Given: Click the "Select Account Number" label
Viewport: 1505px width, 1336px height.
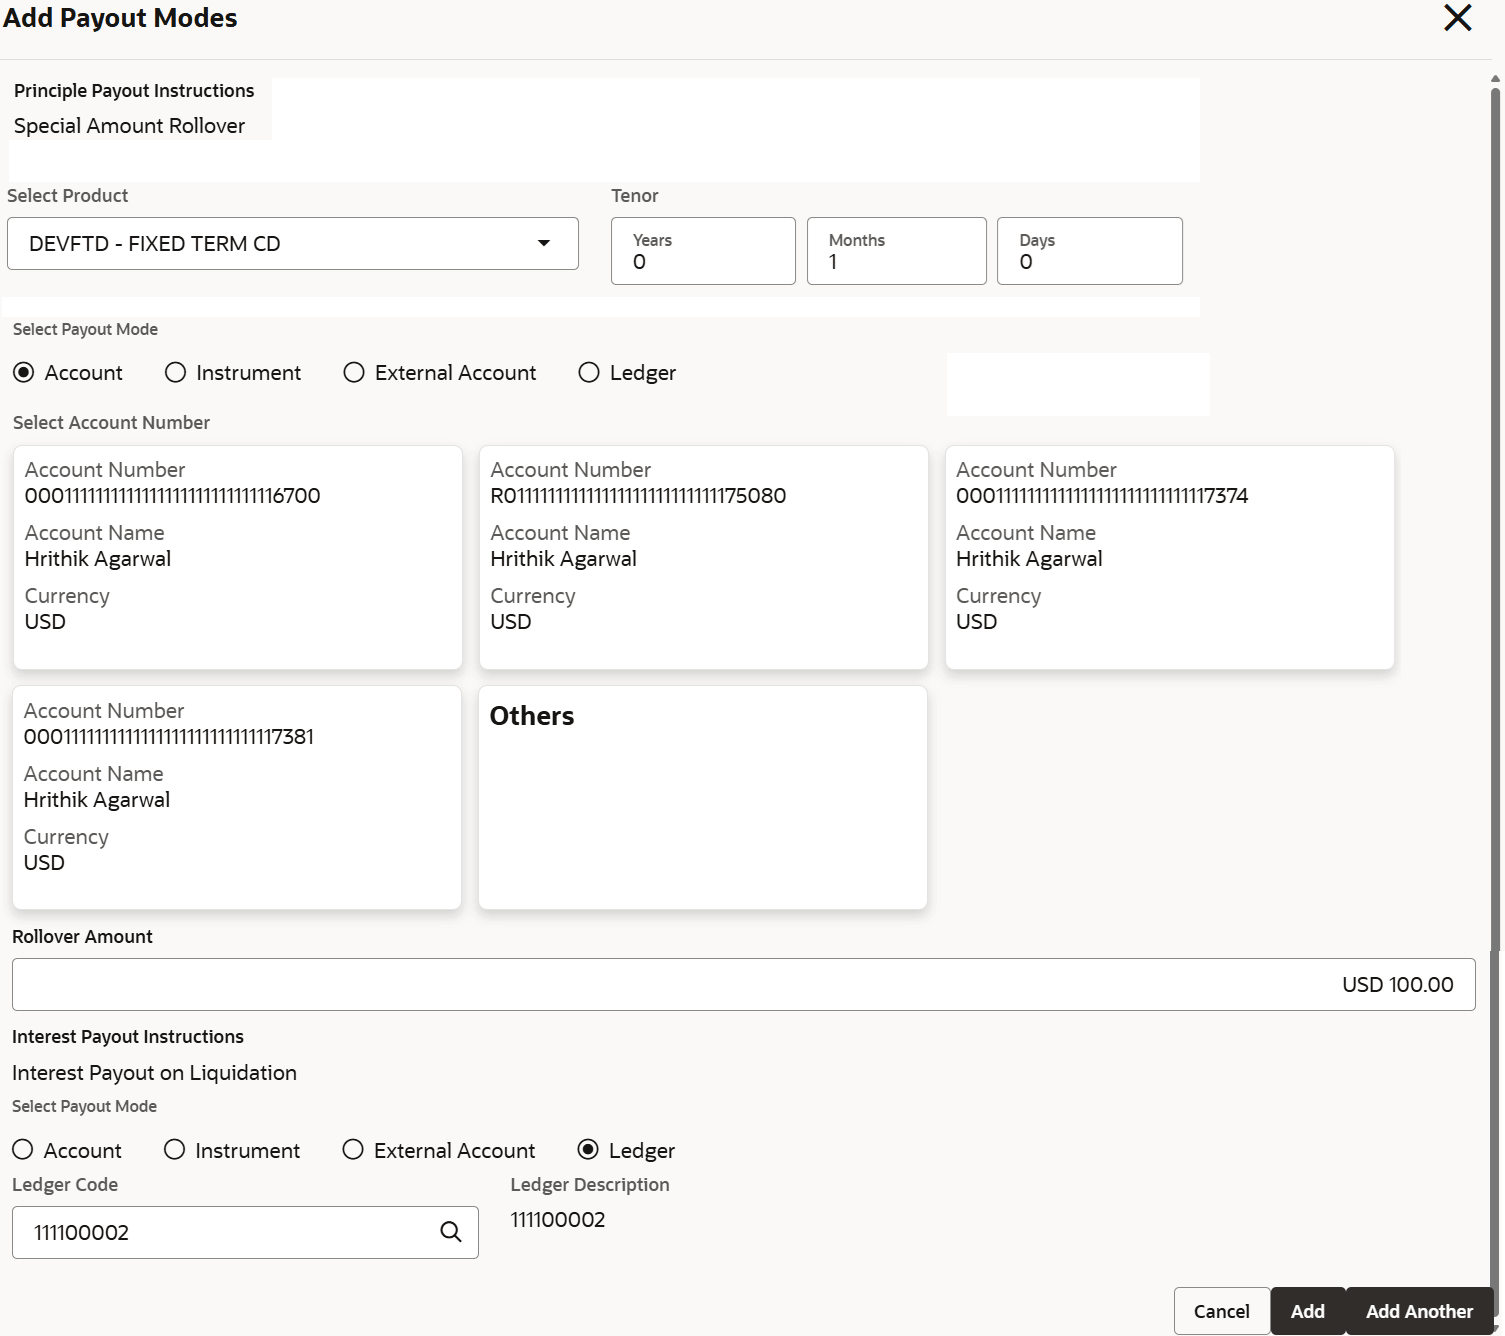Looking at the screenshot, I should pyautogui.click(x=111, y=423).
